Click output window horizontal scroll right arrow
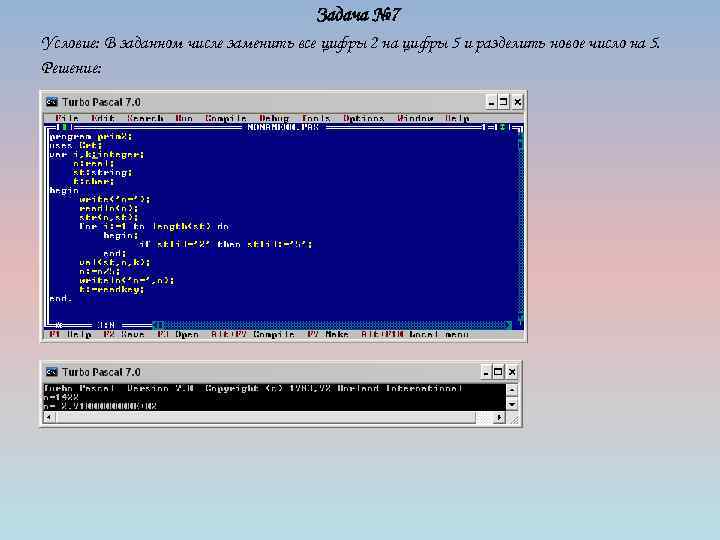720x540 pixels. (x=499, y=417)
